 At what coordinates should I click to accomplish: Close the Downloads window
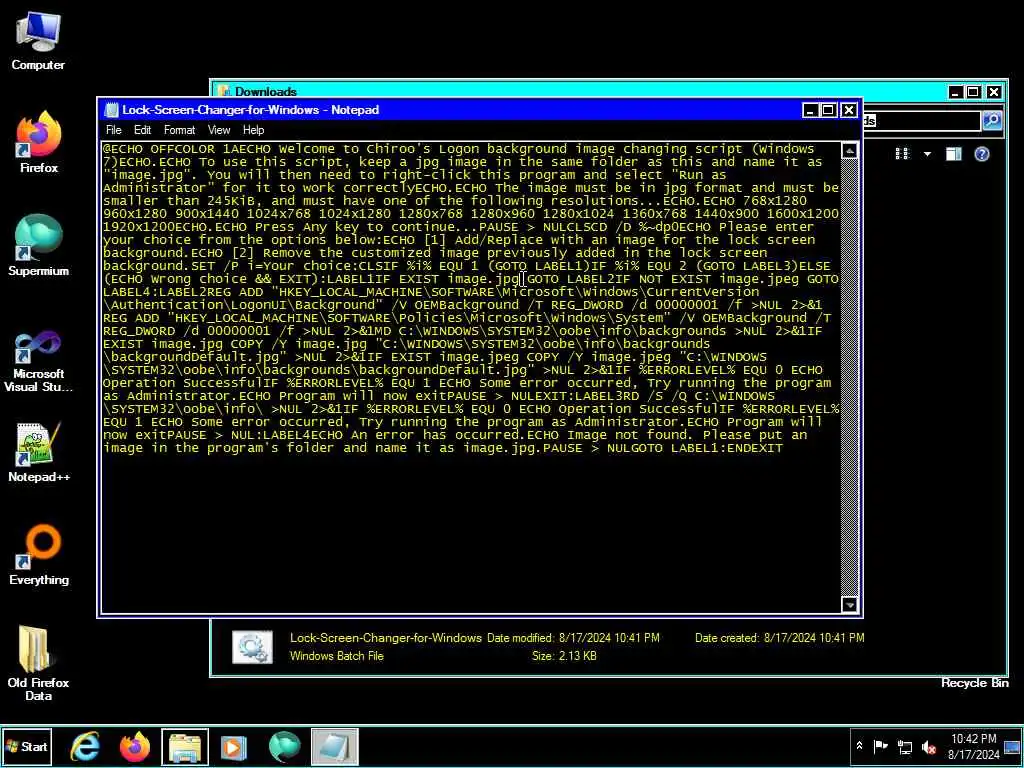[x=994, y=92]
